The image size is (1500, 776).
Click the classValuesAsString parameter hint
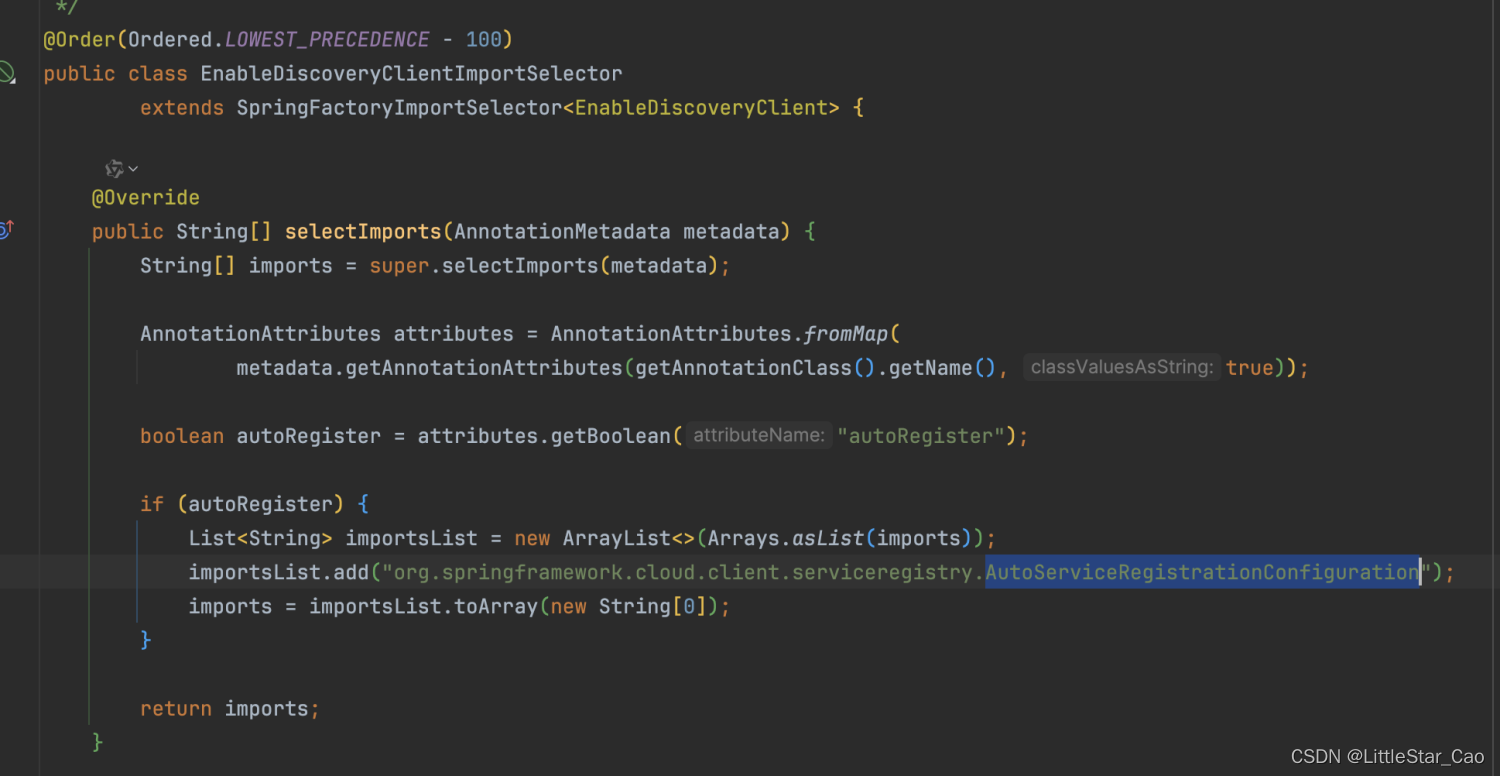(x=1122, y=368)
